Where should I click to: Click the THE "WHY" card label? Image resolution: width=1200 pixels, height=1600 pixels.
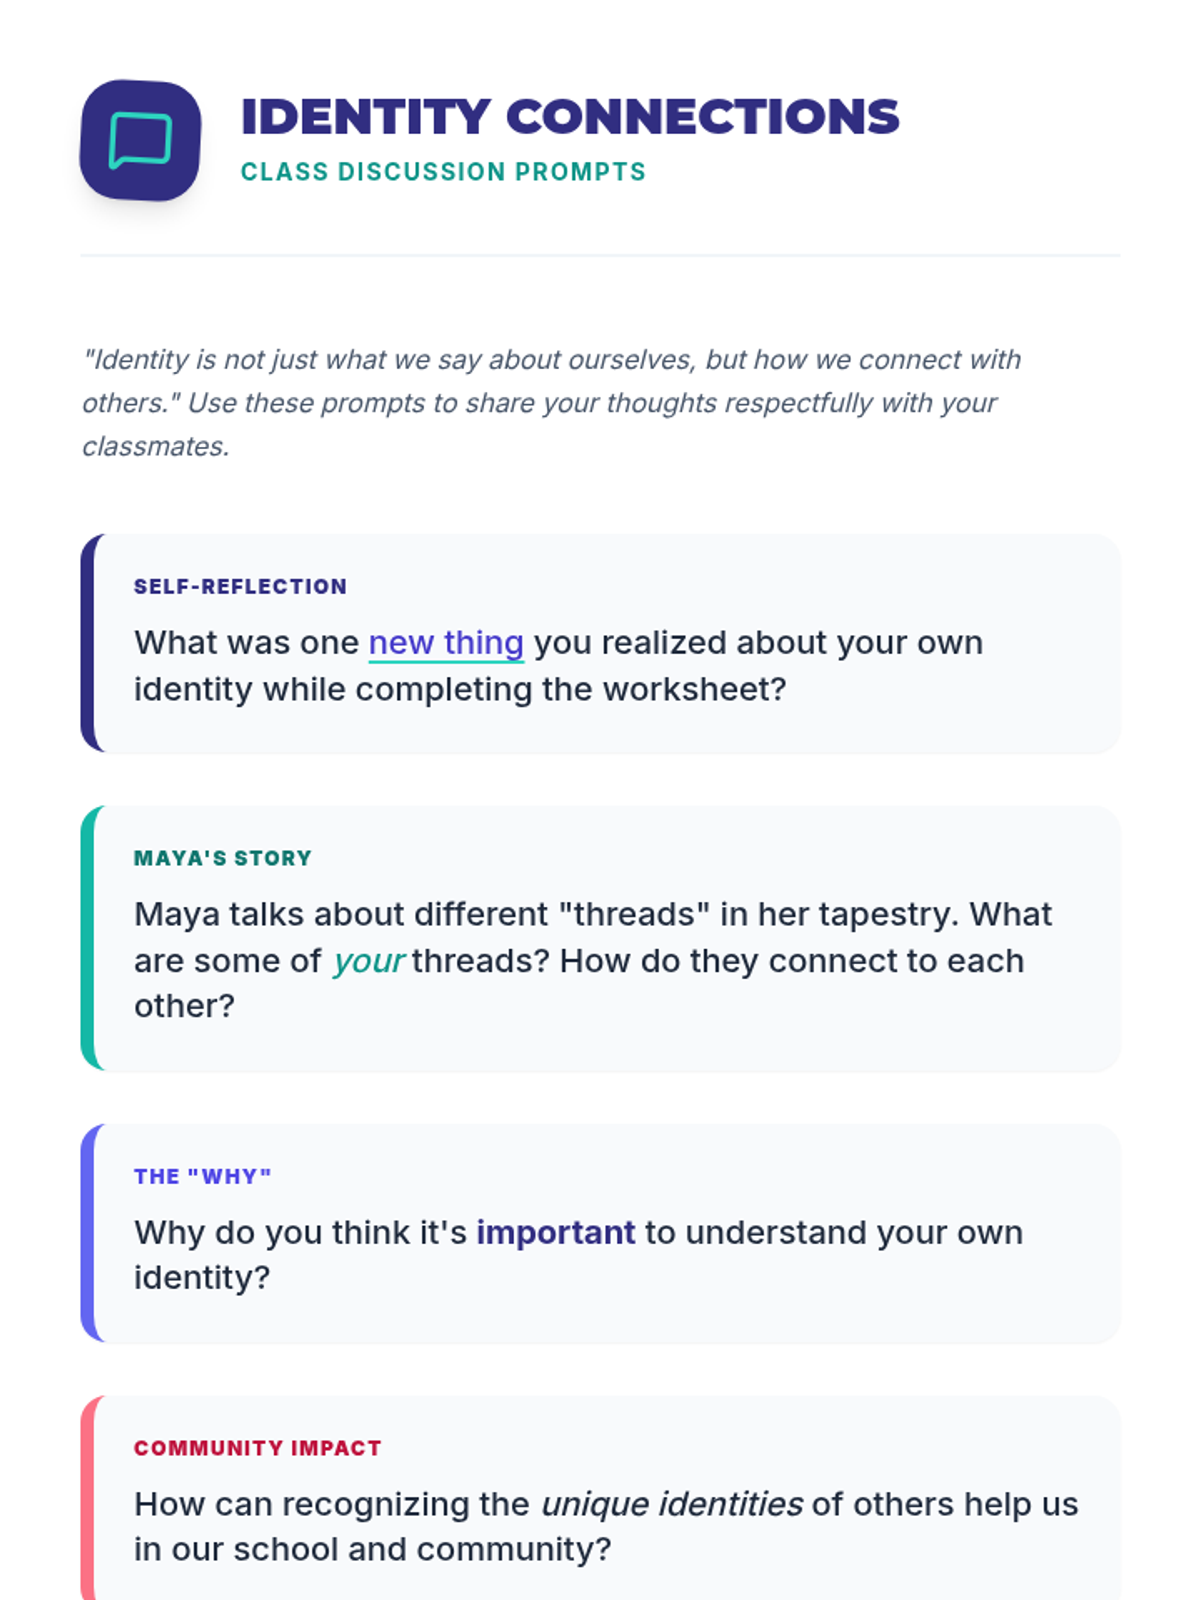coord(203,1176)
